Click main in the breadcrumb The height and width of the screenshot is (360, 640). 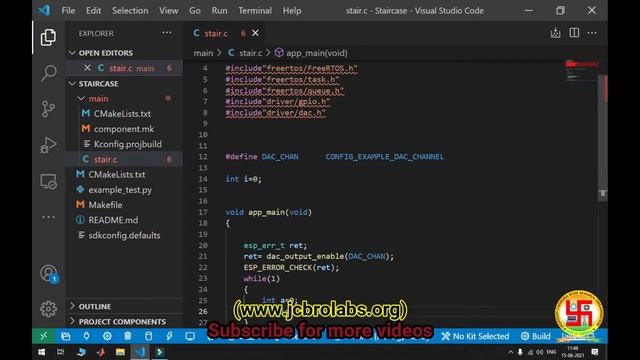pyautogui.click(x=203, y=53)
